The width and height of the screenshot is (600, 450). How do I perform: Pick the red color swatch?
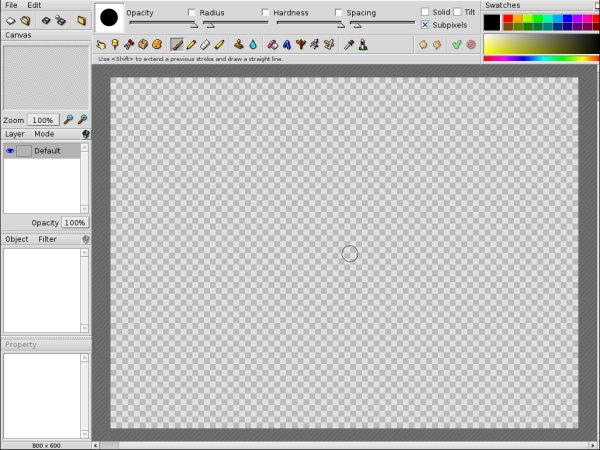click(509, 18)
